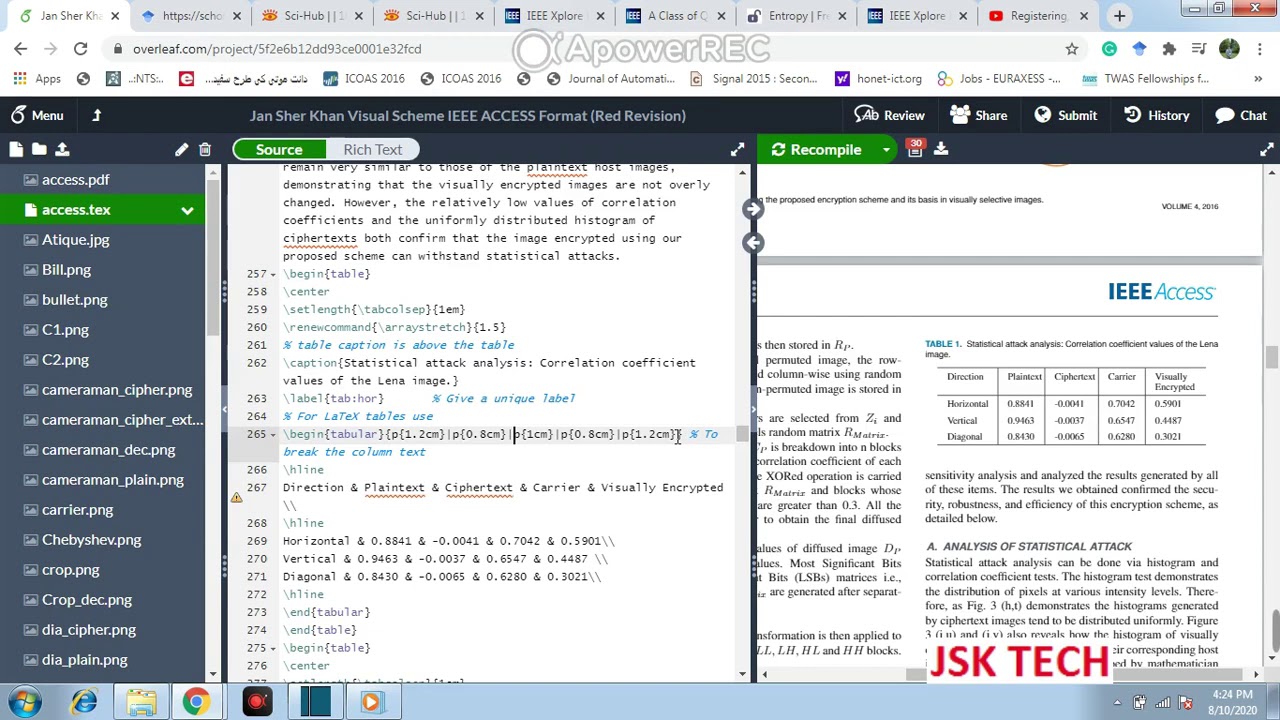This screenshot has width=1280, height=720.
Task: Open Chebyshev.png file
Action: 91,540
